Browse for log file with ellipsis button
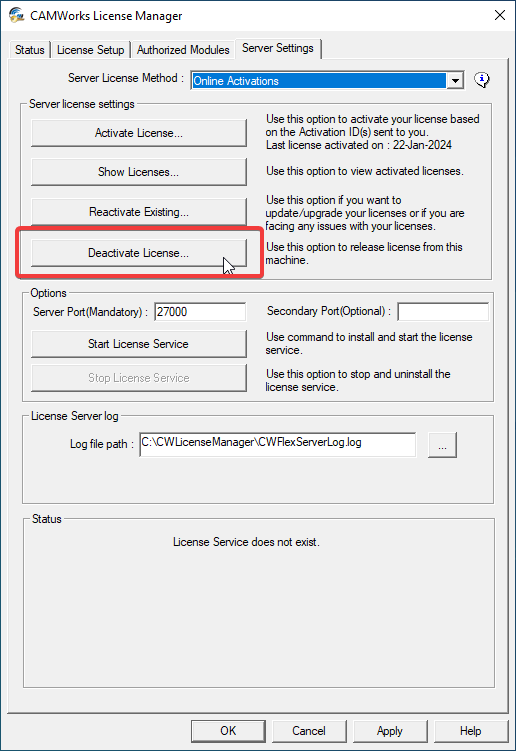516x751 pixels. point(442,445)
